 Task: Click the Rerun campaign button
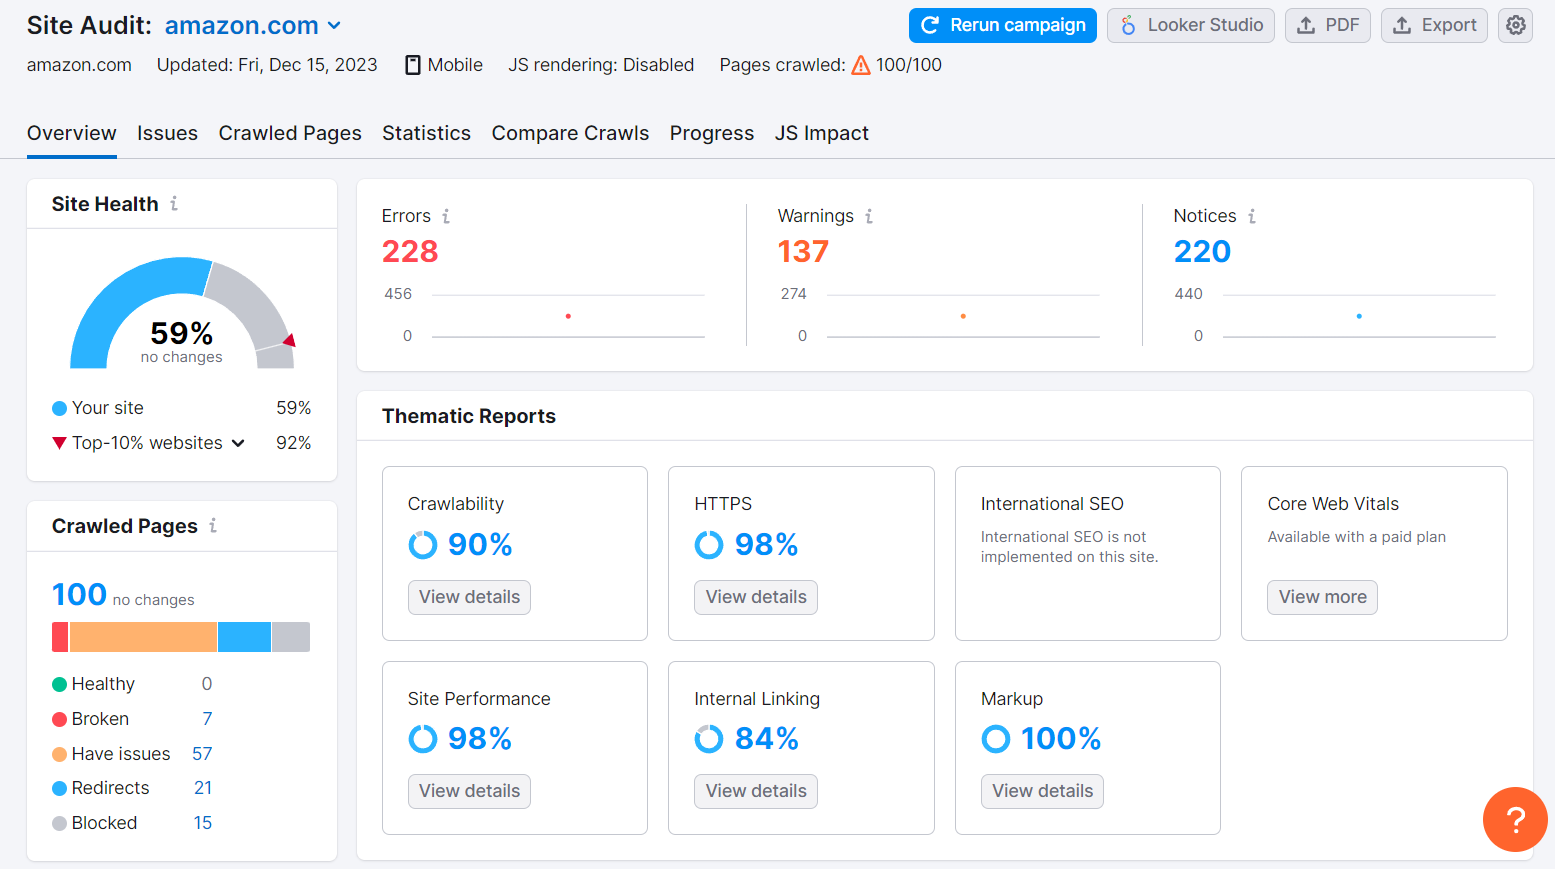tap(1003, 25)
